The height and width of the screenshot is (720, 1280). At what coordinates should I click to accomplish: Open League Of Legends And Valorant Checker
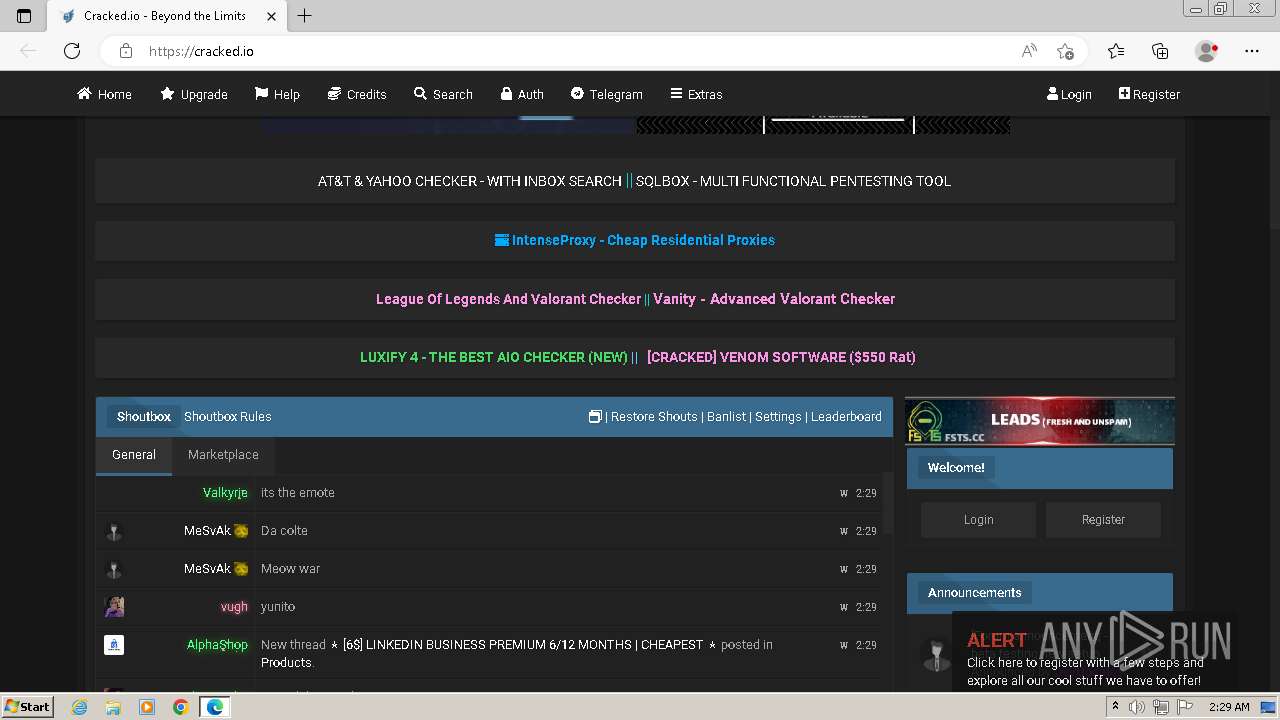[x=508, y=299]
